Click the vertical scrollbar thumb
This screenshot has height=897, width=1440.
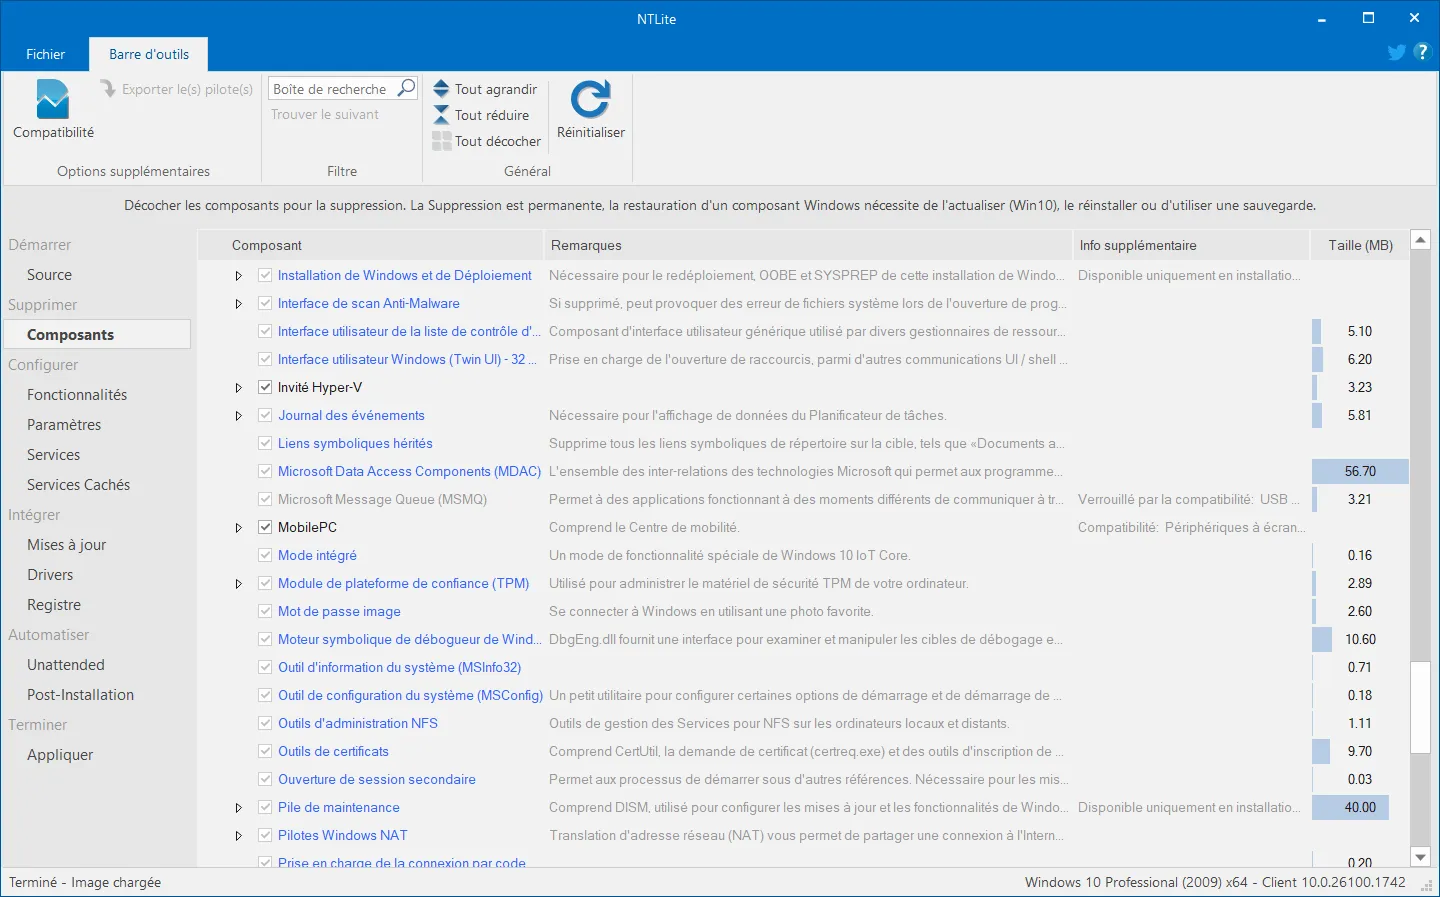tap(1420, 707)
